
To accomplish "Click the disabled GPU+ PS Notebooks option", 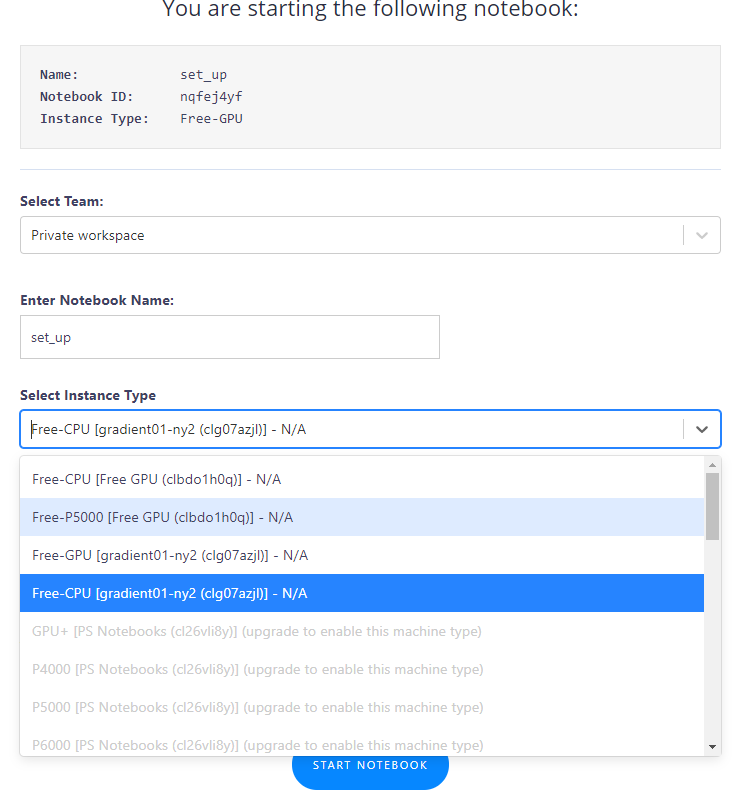I will (x=362, y=631).
